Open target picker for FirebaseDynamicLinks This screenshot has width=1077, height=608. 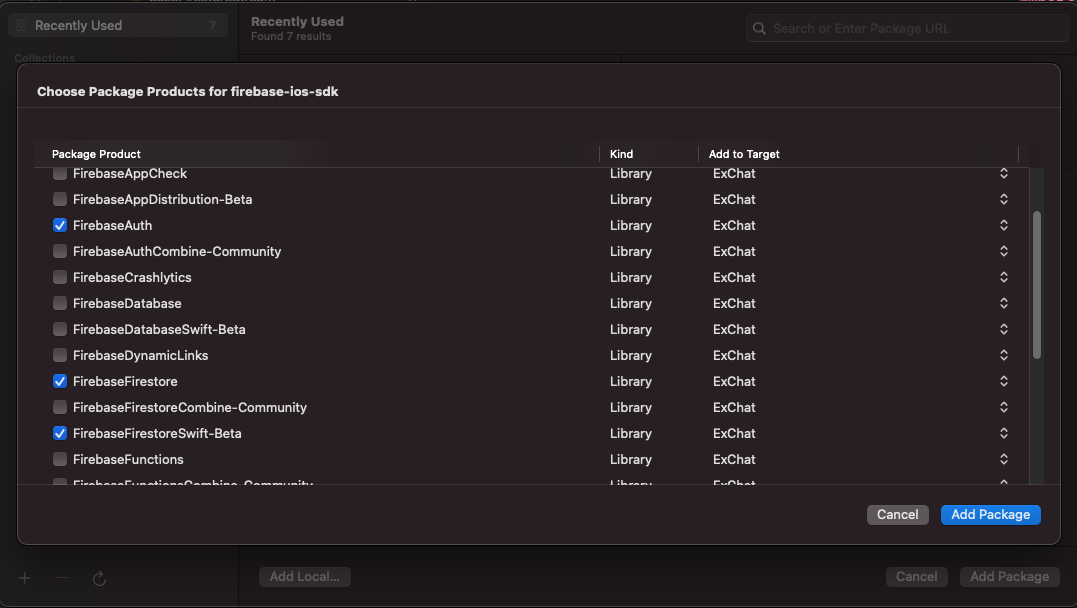[x=1004, y=355]
